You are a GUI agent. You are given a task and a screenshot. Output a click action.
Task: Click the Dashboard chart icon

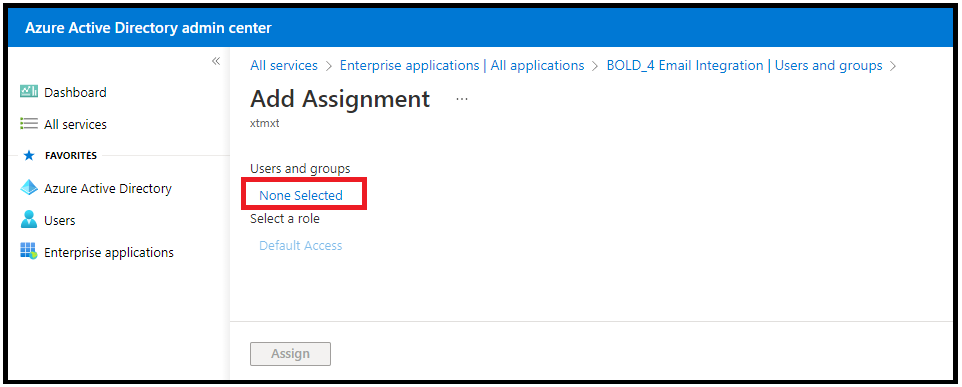pyautogui.click(x=29, y=91)
